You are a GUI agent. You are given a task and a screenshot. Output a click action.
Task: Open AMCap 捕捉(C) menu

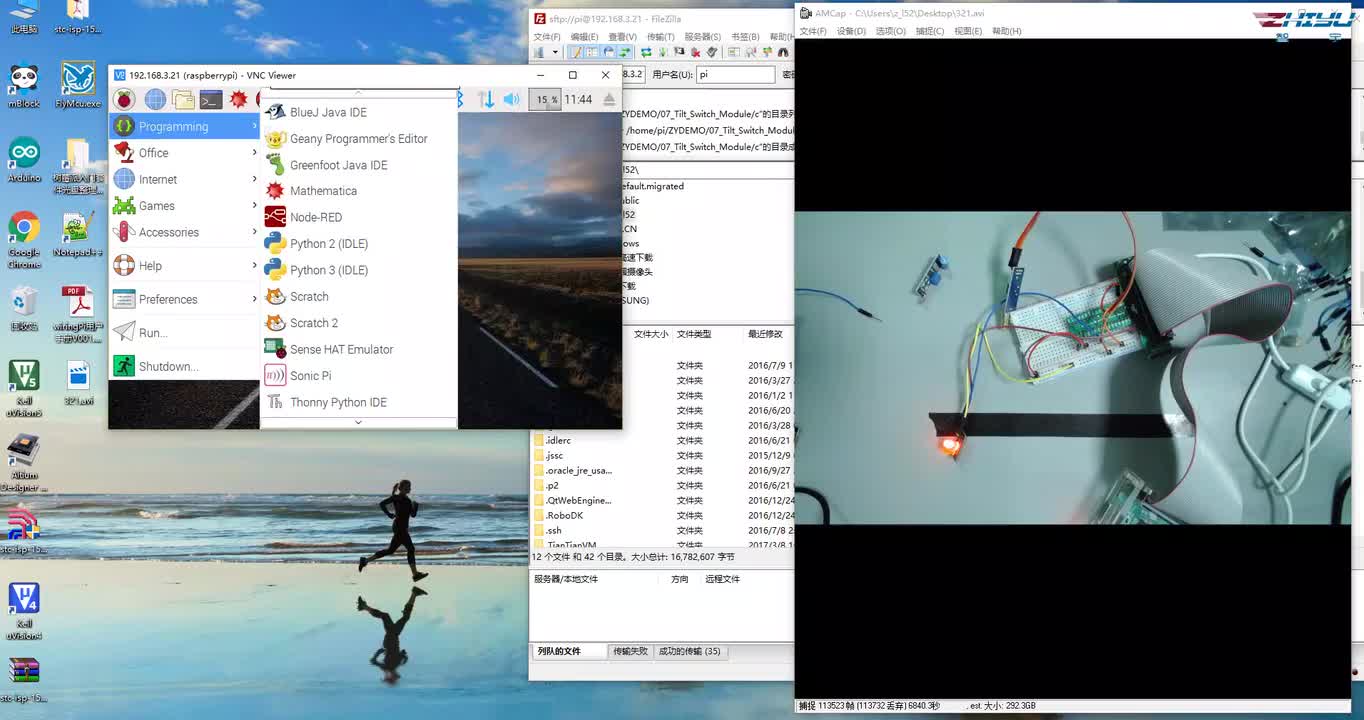coord(929,31)
